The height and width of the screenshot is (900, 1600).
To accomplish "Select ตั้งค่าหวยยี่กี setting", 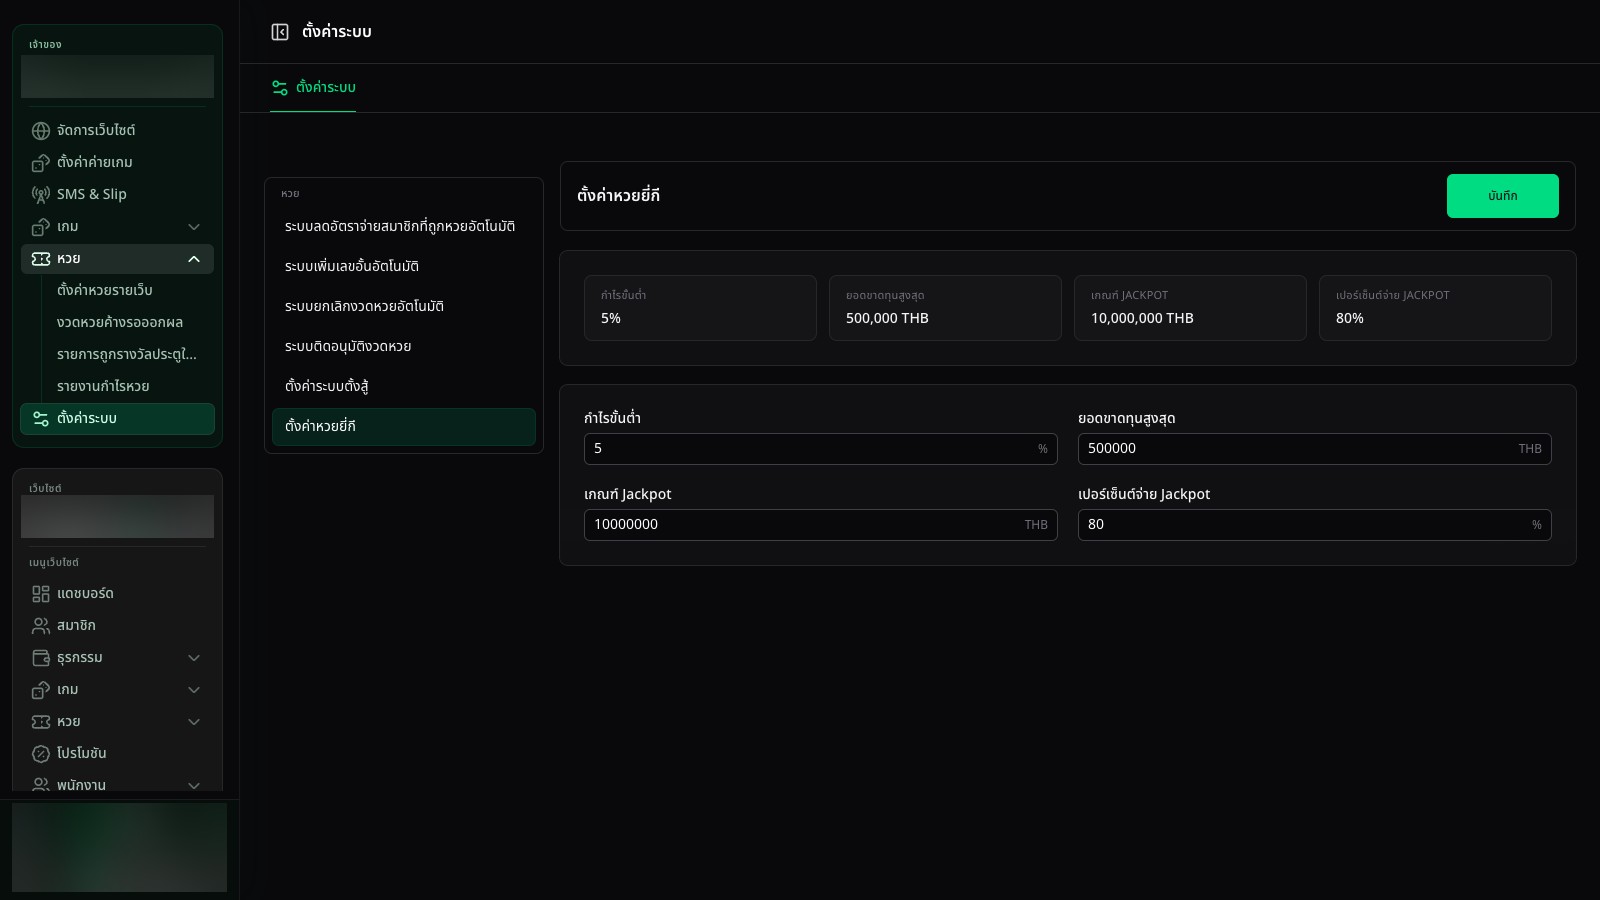I will pyautogui.click(x=404, y=427).
